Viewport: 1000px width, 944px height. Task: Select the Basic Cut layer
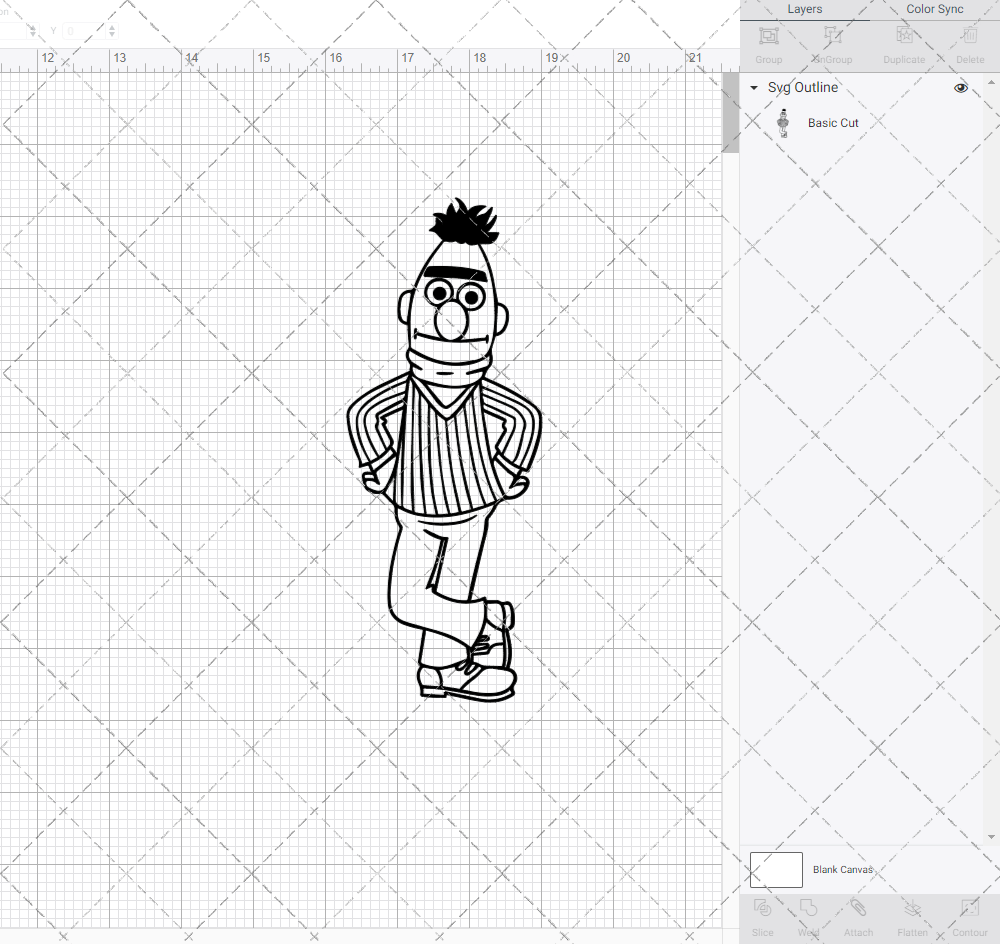coord(833,123)
